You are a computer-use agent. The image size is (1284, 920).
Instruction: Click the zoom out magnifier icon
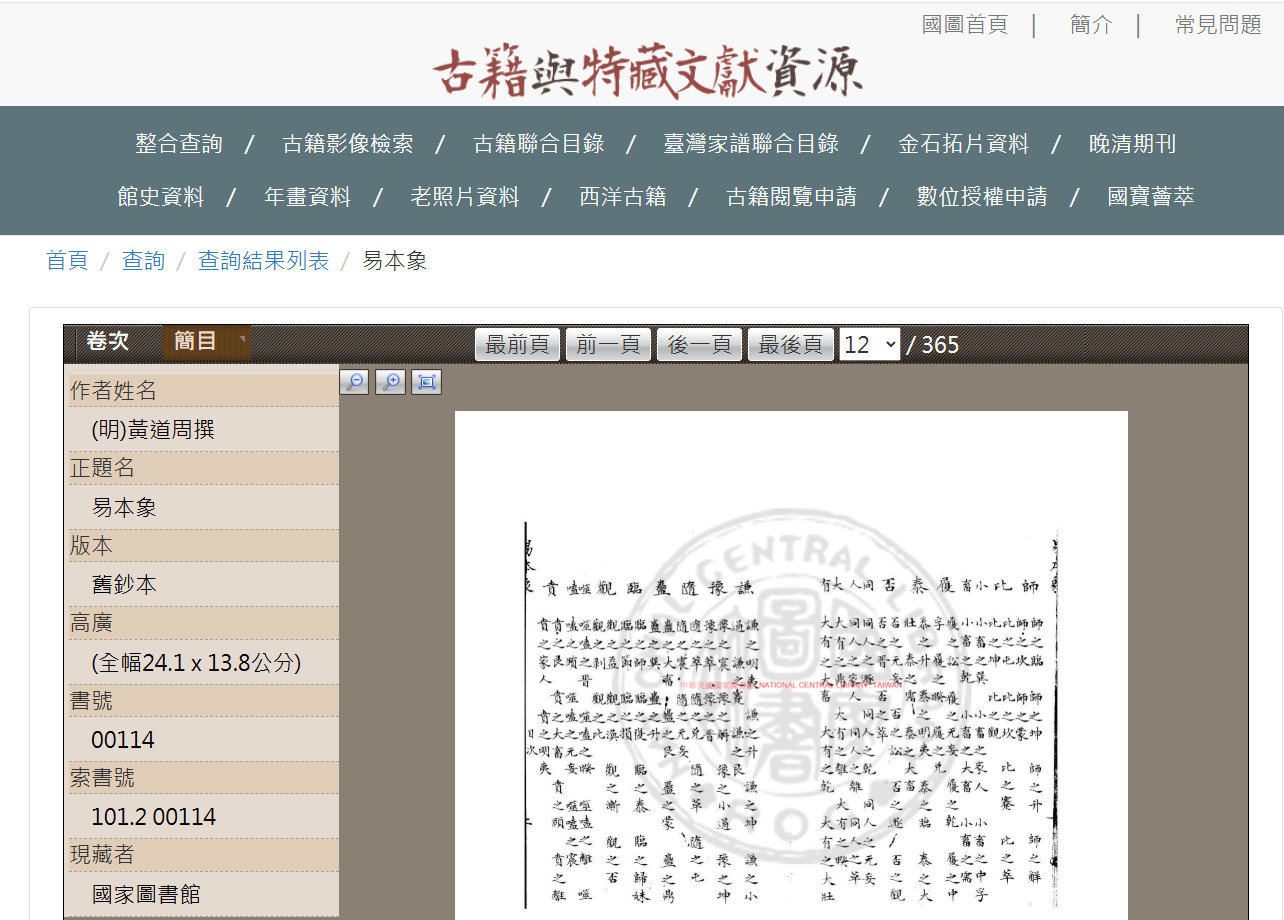click(x=354, y=381)
